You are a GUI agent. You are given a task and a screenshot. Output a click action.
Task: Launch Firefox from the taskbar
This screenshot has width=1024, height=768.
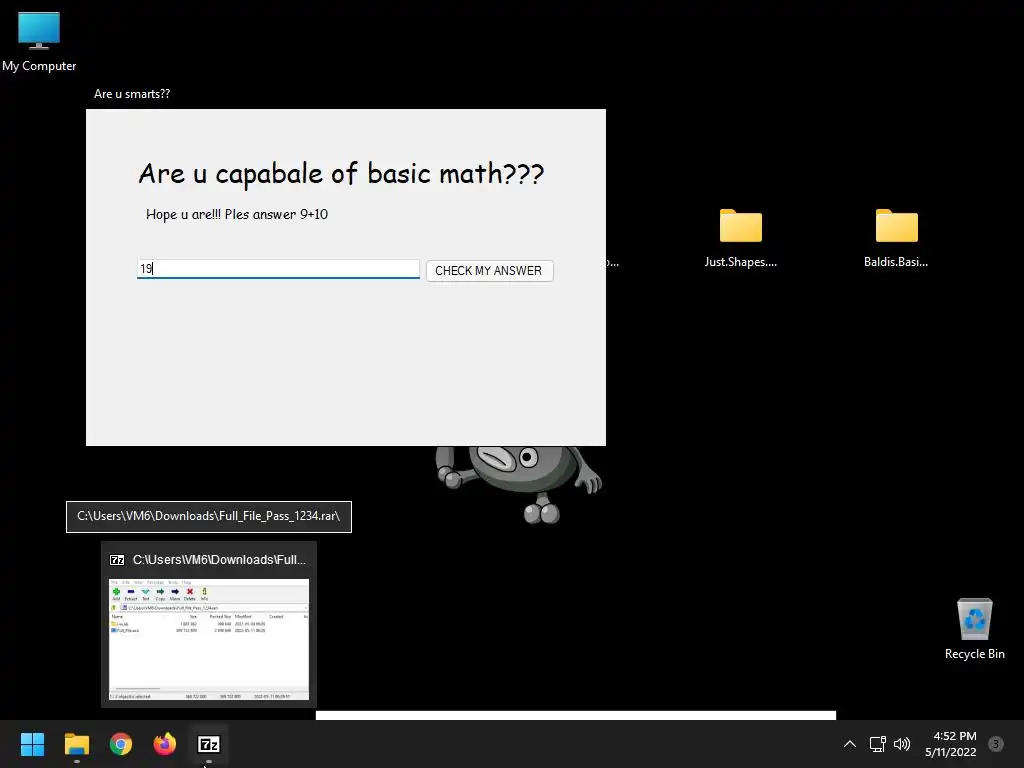[x=165, y=744]
